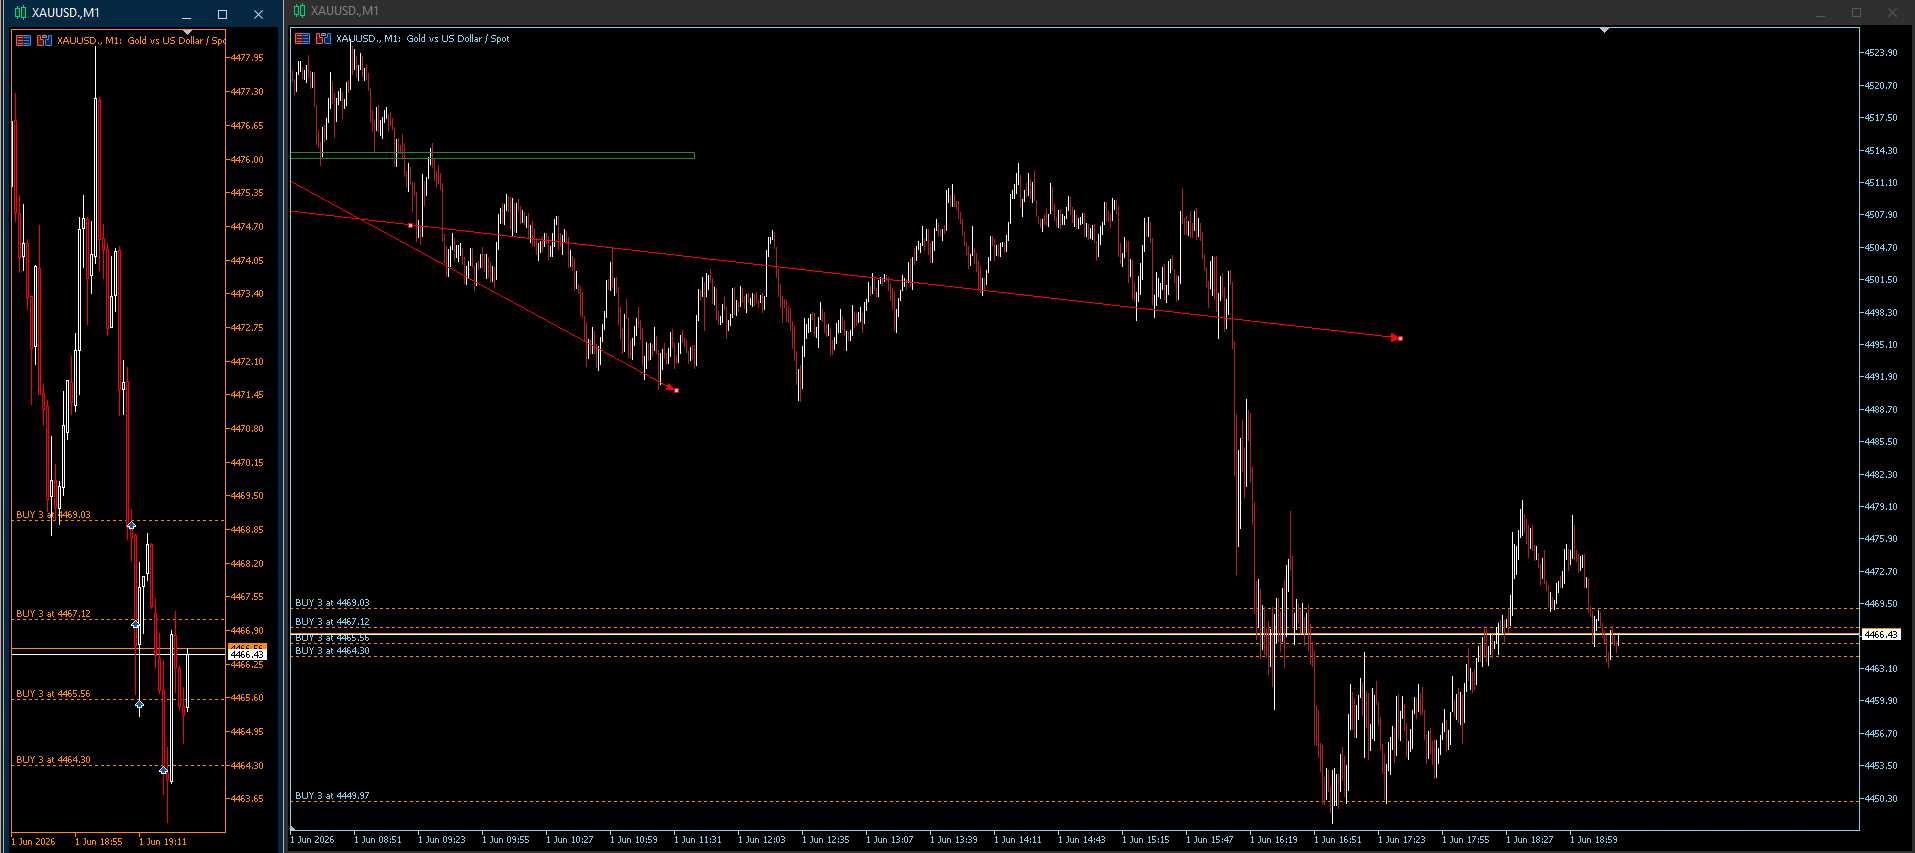Select the BUY 3 at 4449.97 label in the right chart

coord(332,796)
